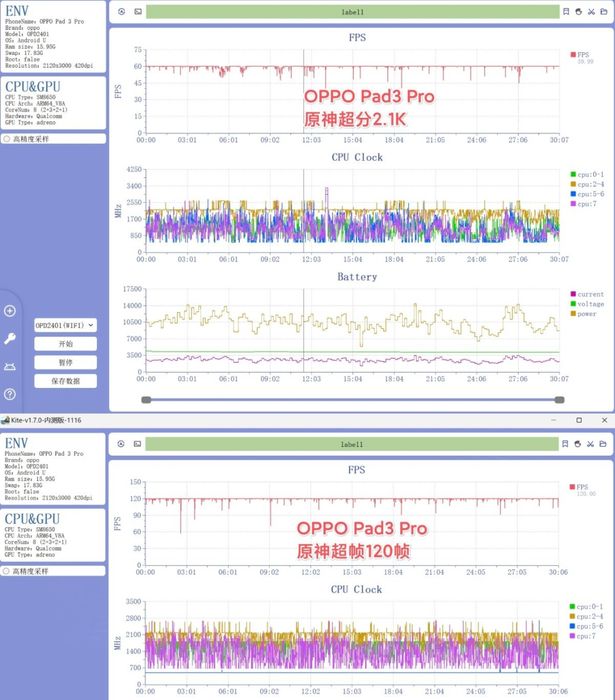Click the circular record icon in the bottom Kite window's label bar
This screenshot has height=700, width=615.
tap(121, 444)
